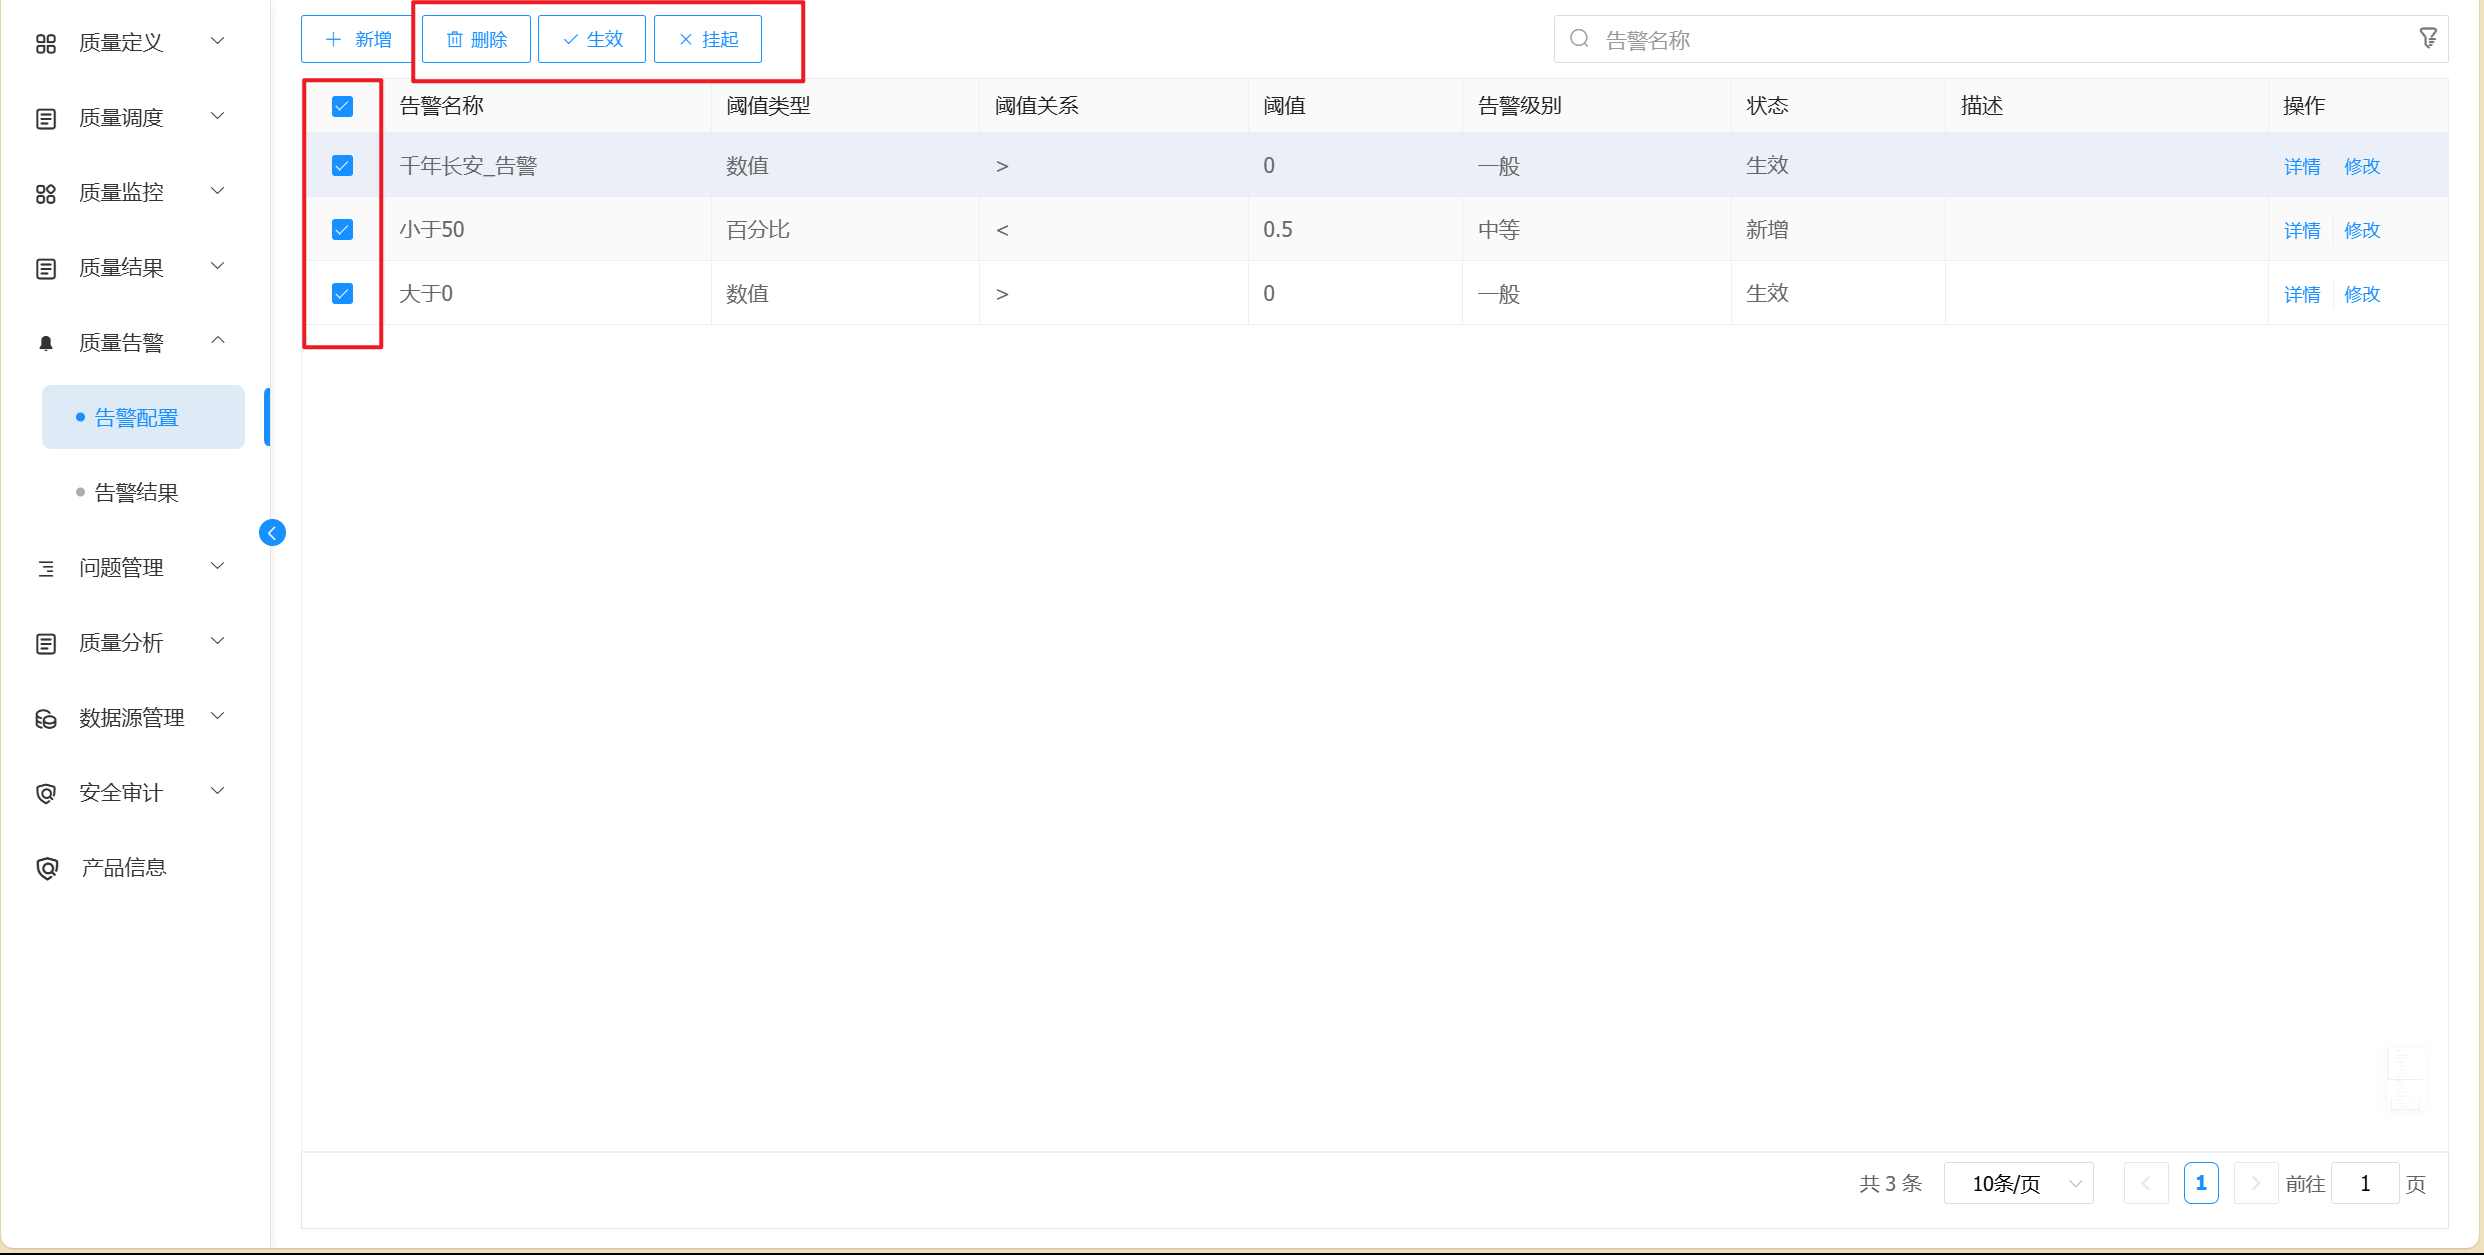Click the bell icon beside 质量告警
The width and height of the screenshot is (2484, 1255).
46,343
